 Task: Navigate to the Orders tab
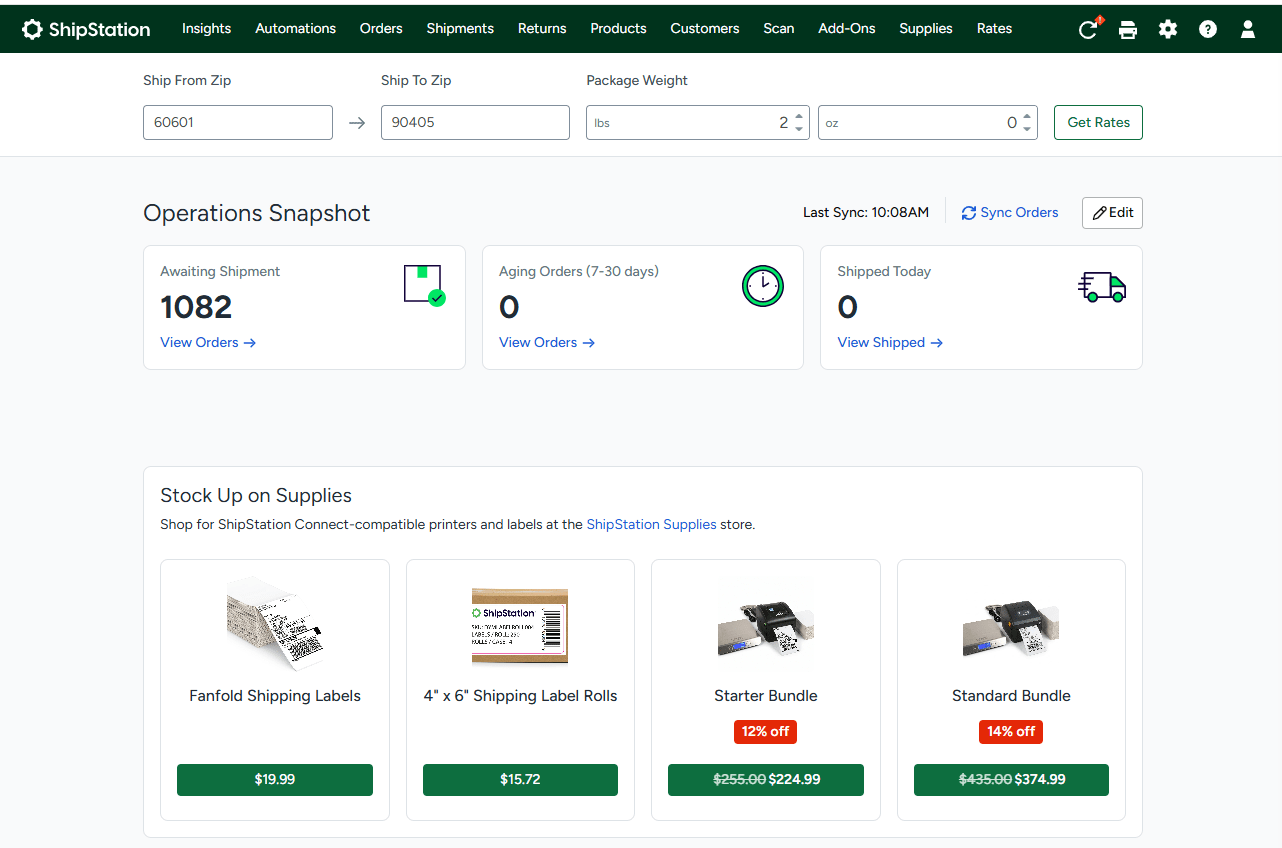pos(381,28)
